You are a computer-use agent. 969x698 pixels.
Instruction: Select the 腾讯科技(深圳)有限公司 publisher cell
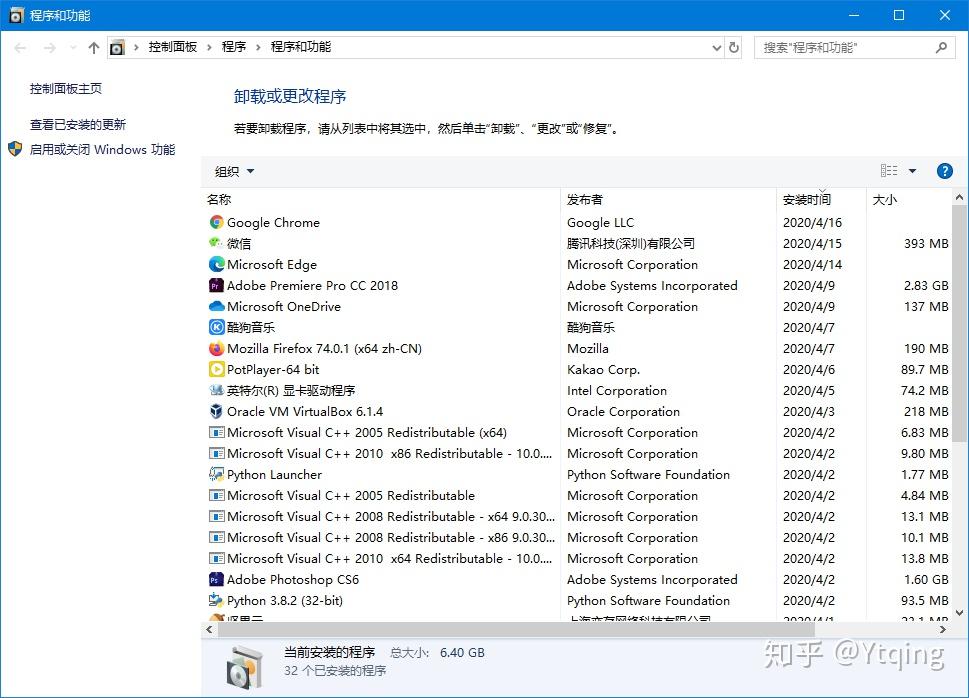pos(630,244)
